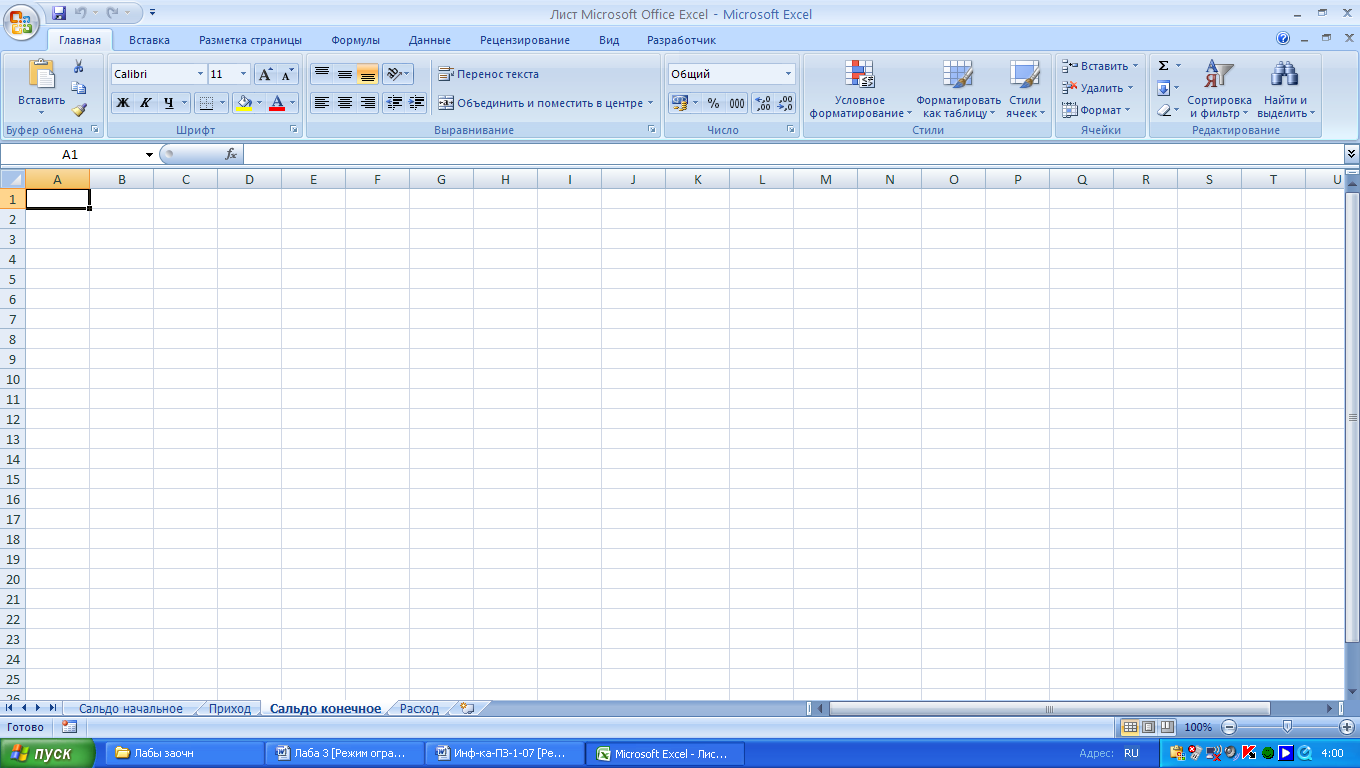Click the zoom slider handle

tap(1287, 727)
